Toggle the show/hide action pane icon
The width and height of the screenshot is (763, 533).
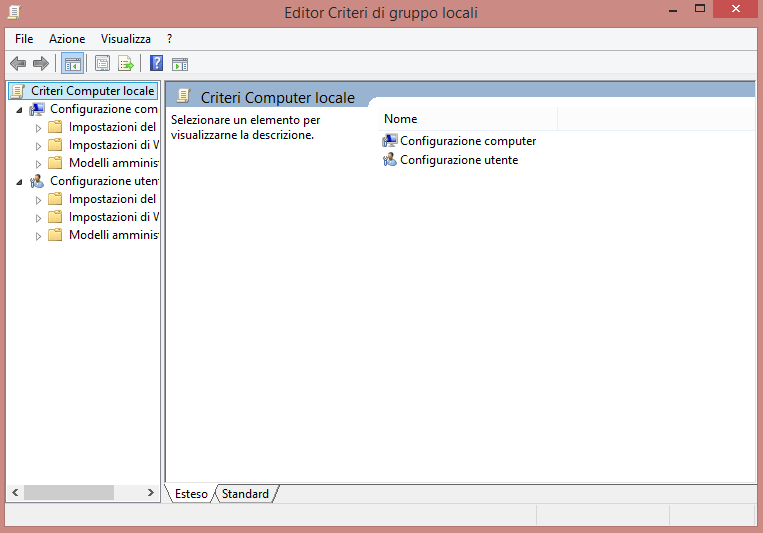coord(180,64)
